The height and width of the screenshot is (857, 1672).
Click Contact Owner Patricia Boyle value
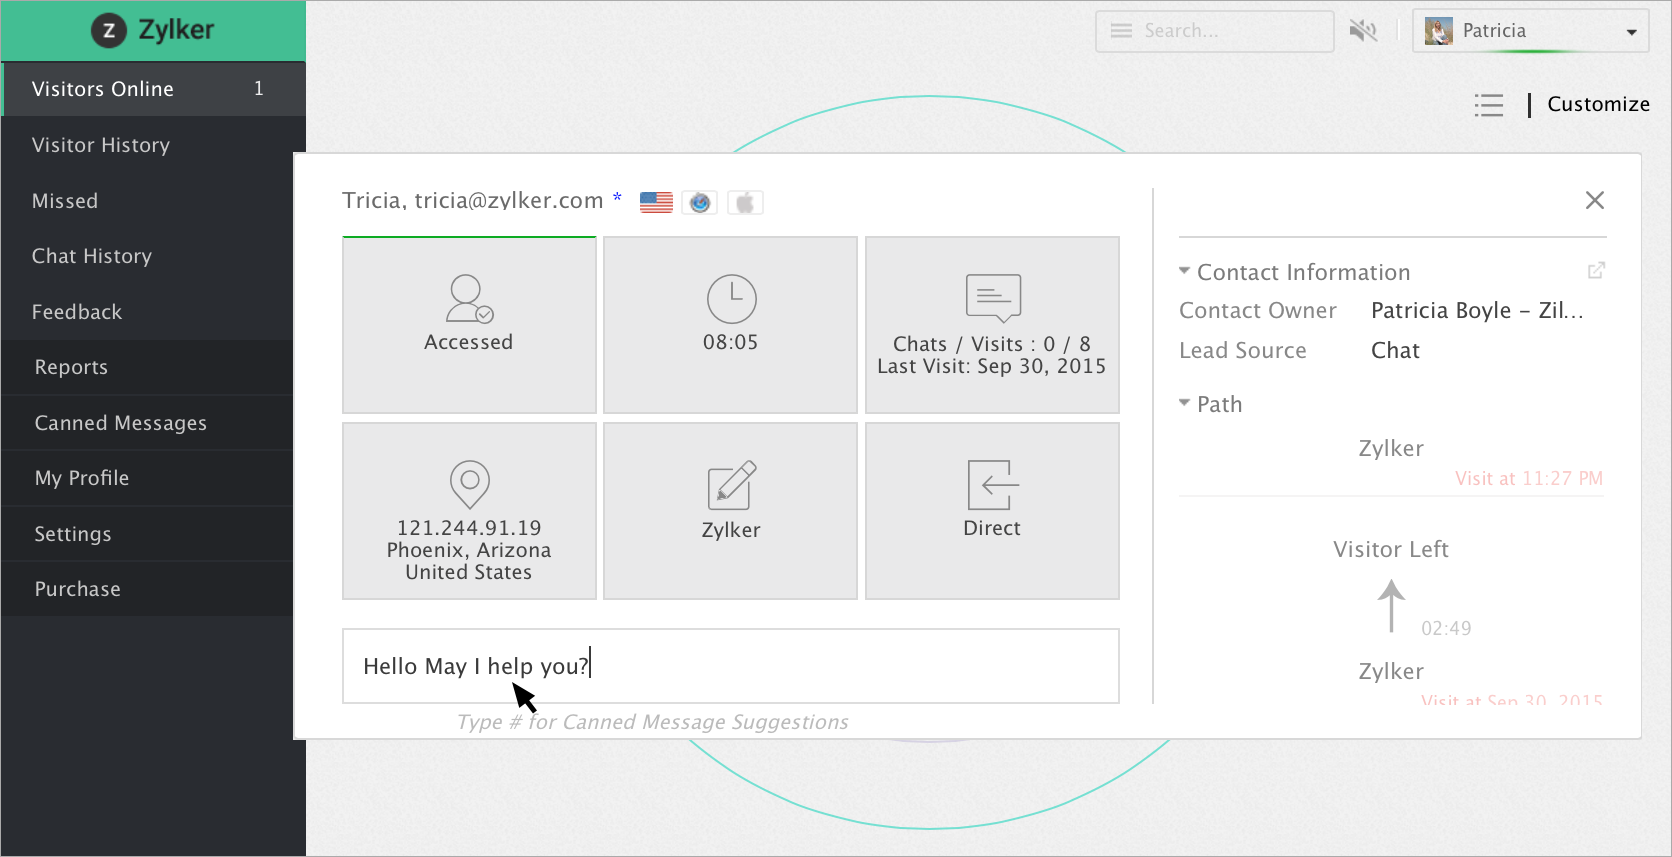(1477, 311)
